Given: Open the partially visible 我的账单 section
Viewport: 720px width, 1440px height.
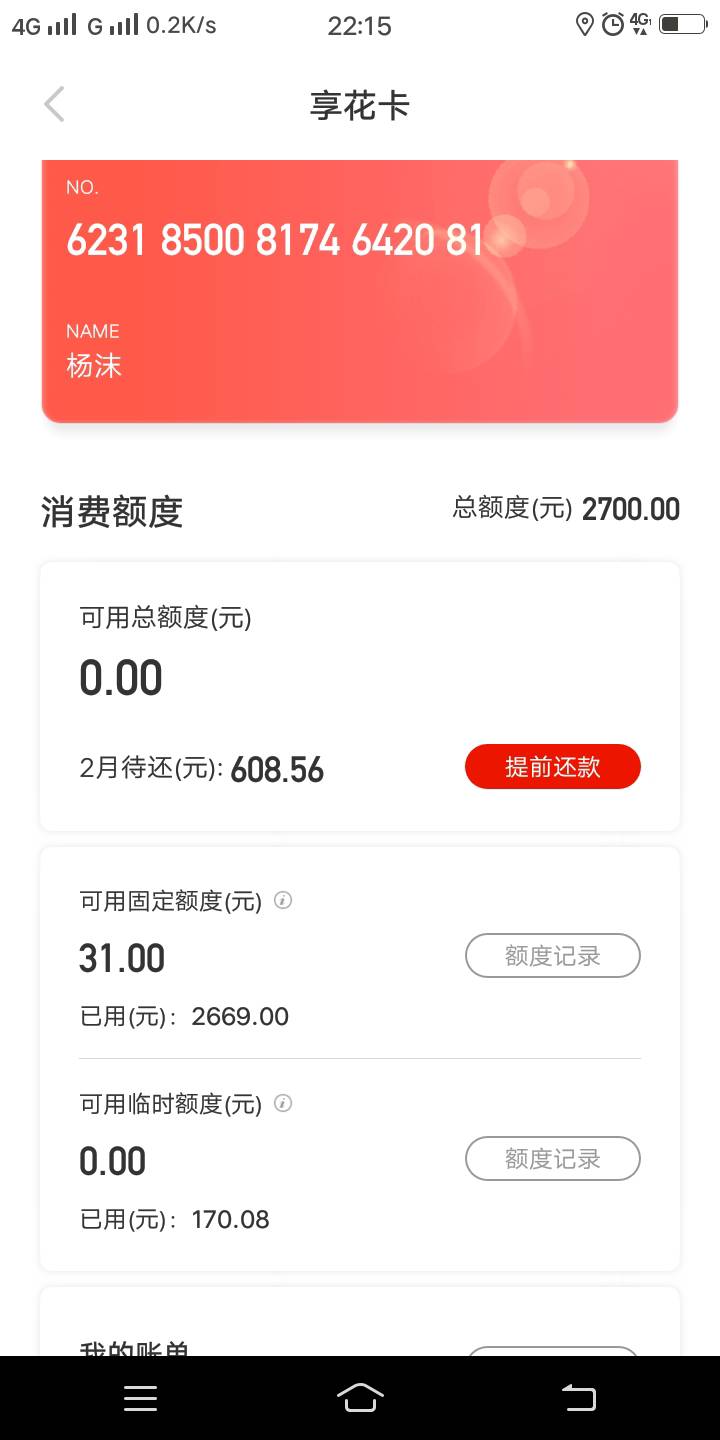Looking at the screenshot, I should click(x=360, y=1322).
